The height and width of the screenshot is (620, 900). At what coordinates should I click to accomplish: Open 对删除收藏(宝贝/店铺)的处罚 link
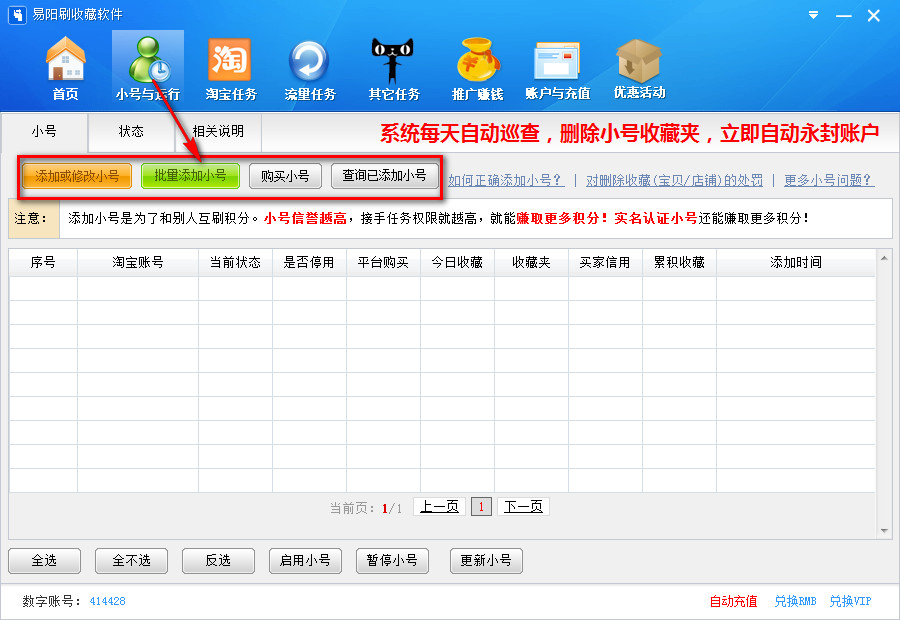[x=674, y=180]
